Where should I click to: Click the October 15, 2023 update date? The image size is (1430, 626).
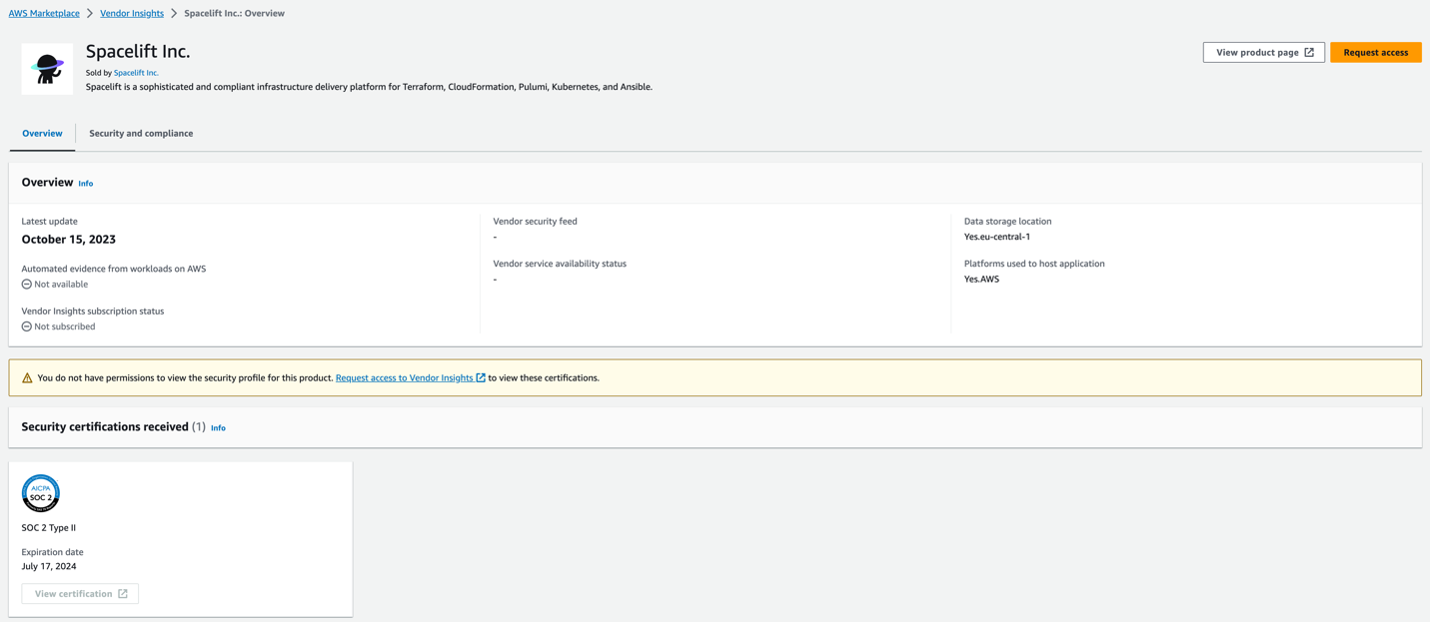pos(69,240)
